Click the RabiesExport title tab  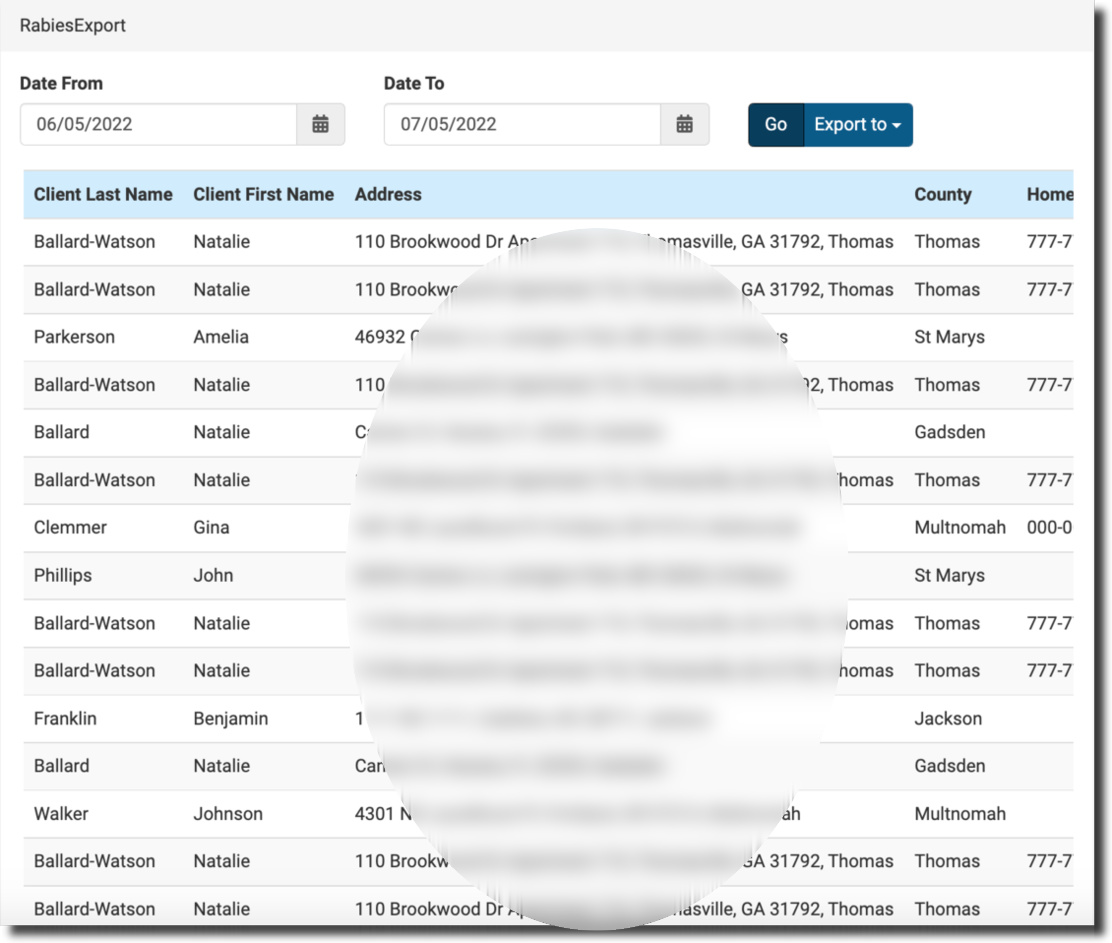click(x=73, y=25)
